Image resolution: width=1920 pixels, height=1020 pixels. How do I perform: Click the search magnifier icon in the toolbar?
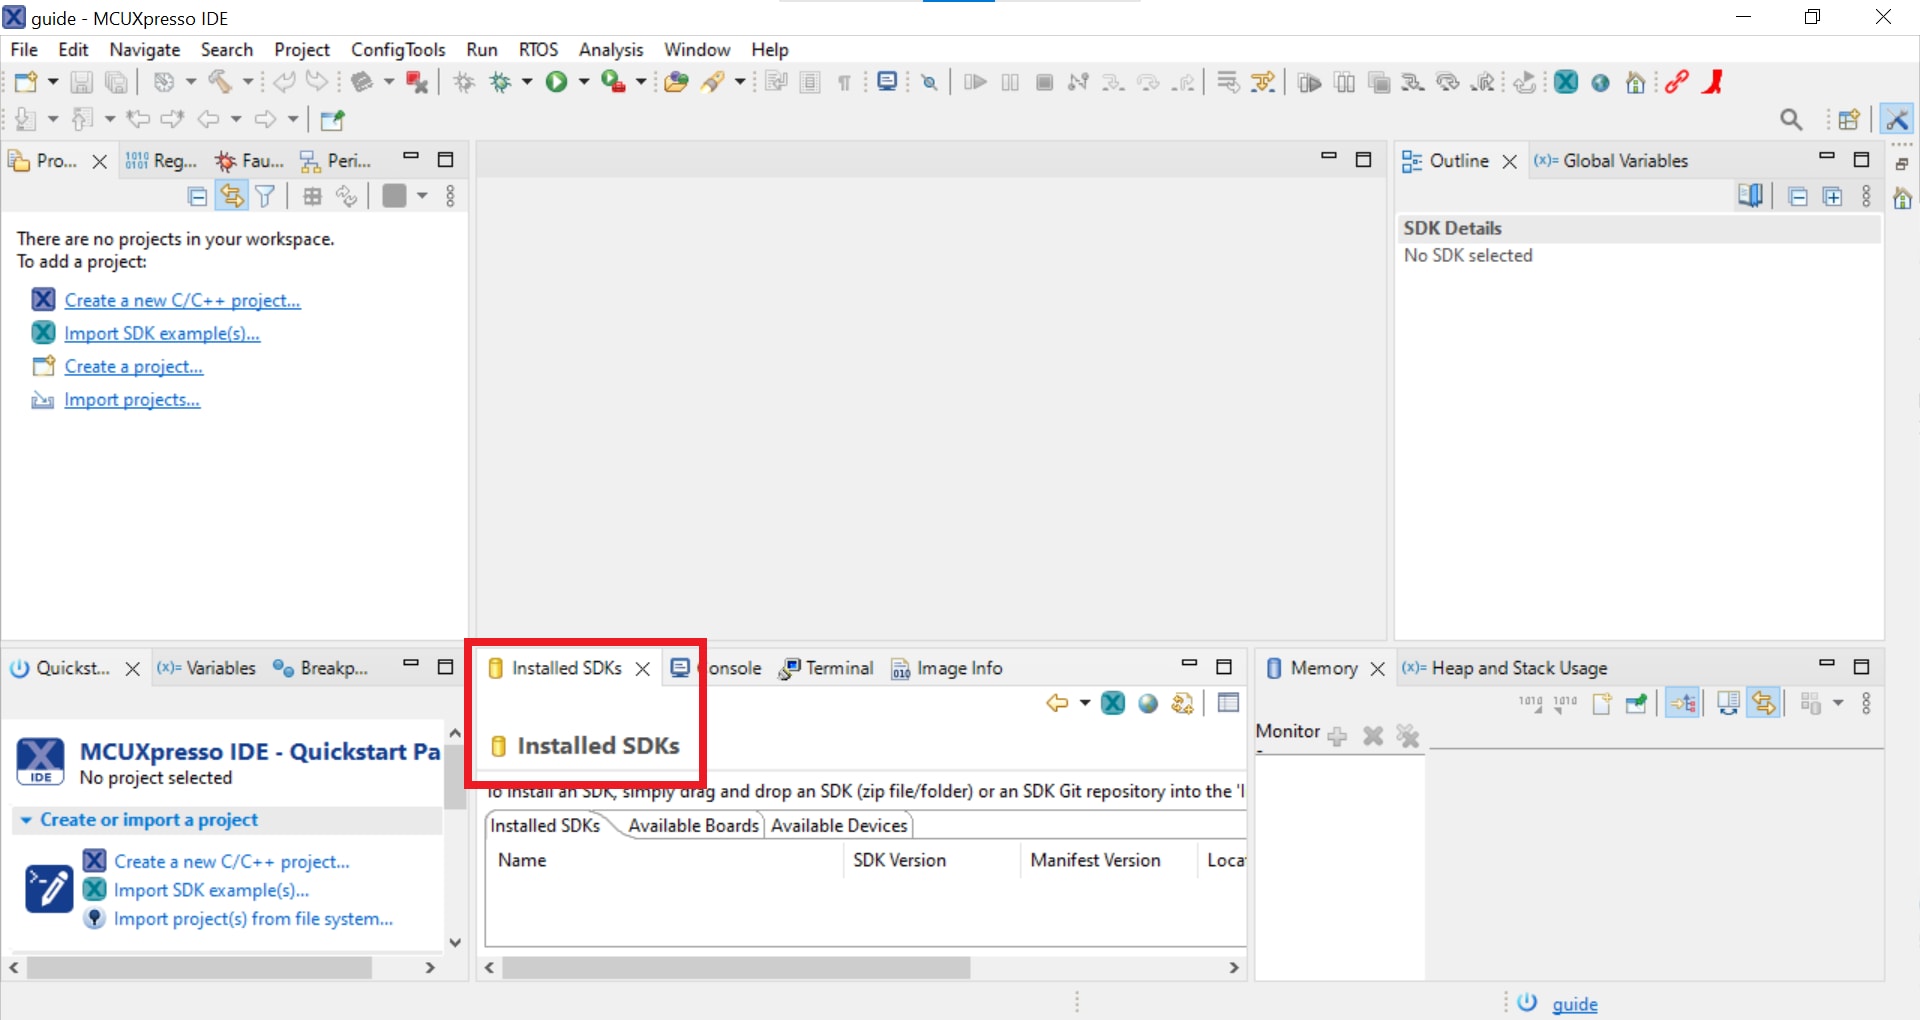click(x=1791, y=120)
